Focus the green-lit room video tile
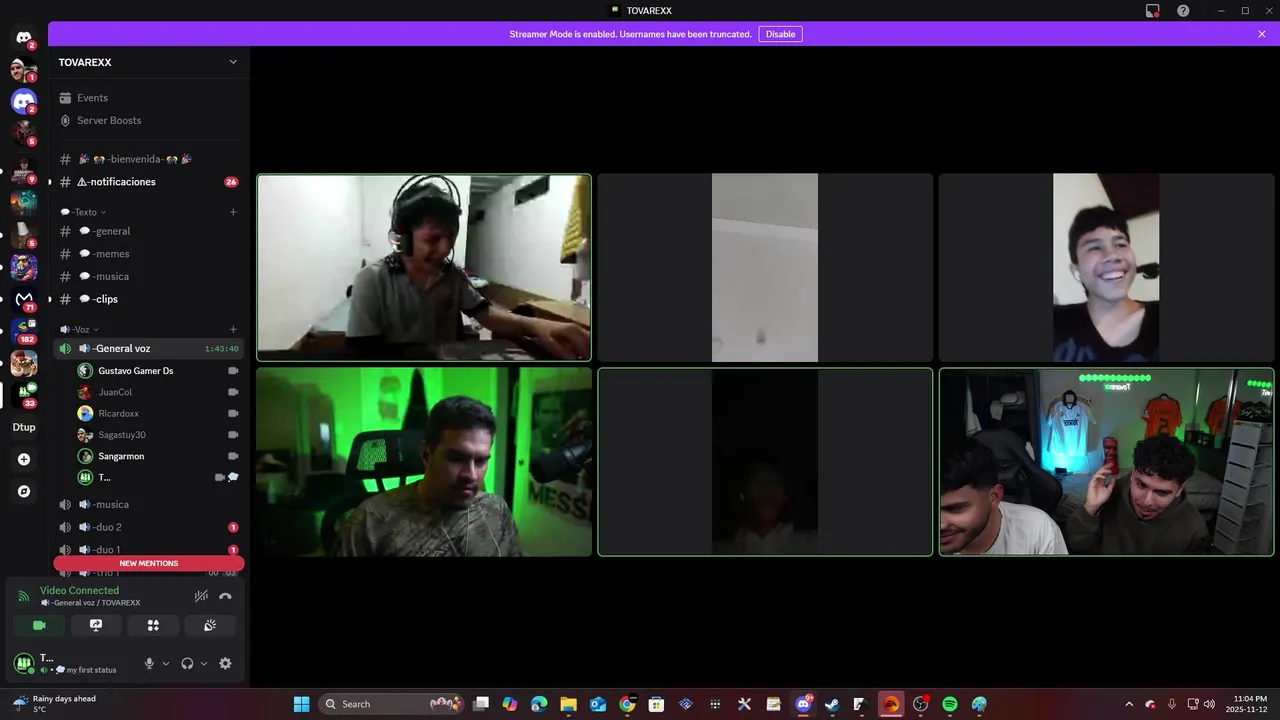This screenshot has width=1280, height=720. pyautogui.click(x=424, y=462)
